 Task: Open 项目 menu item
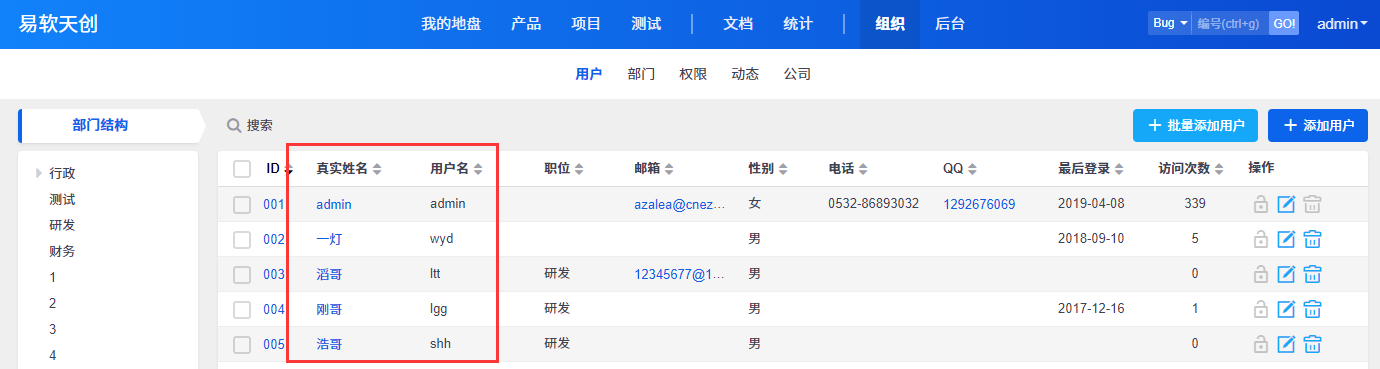[586, 24]
